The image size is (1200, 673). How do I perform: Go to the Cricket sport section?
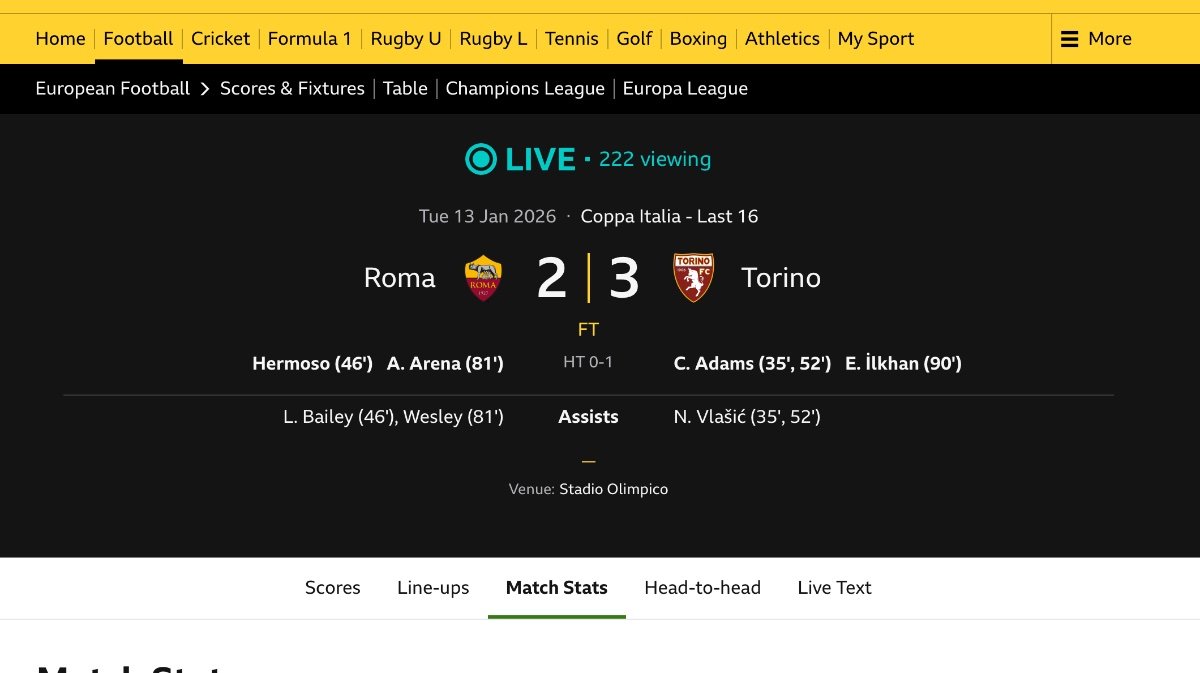pos(220,39)
